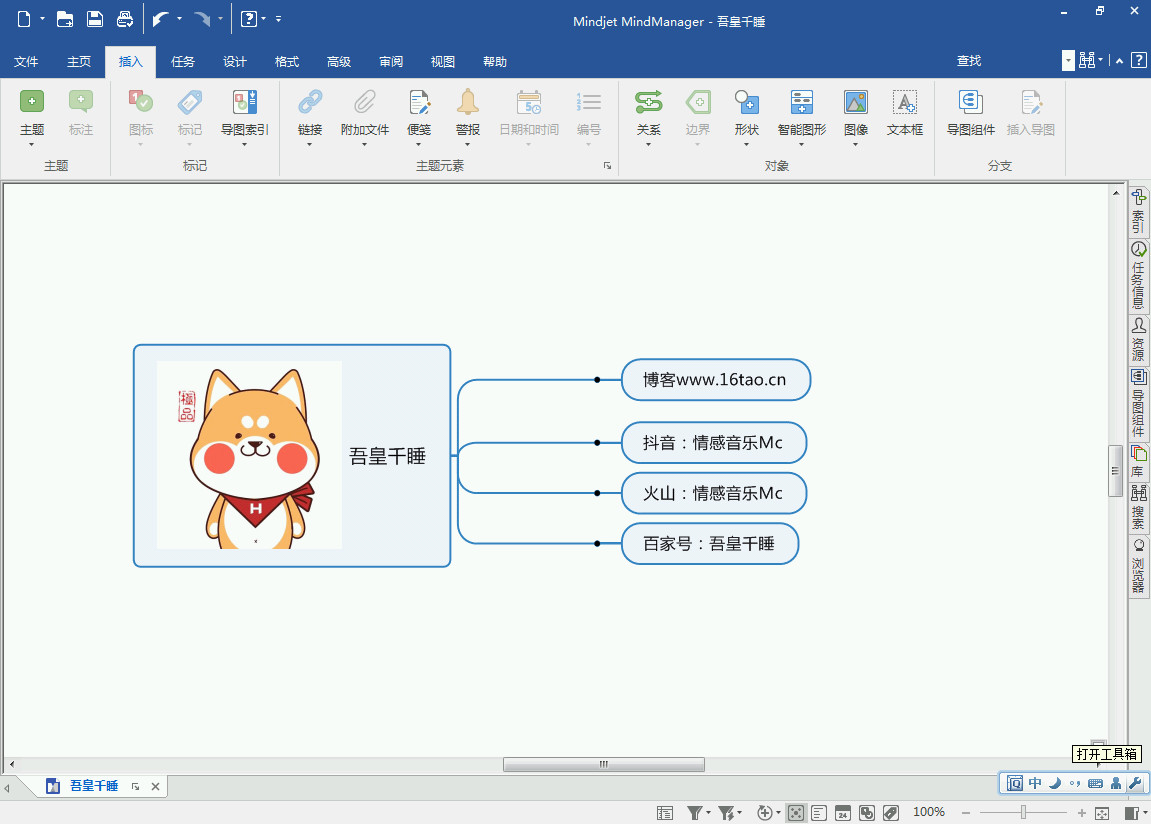Select the 博客www.16tao.cn topic
Screen dimensions: 1151x824
coord(715,380)
